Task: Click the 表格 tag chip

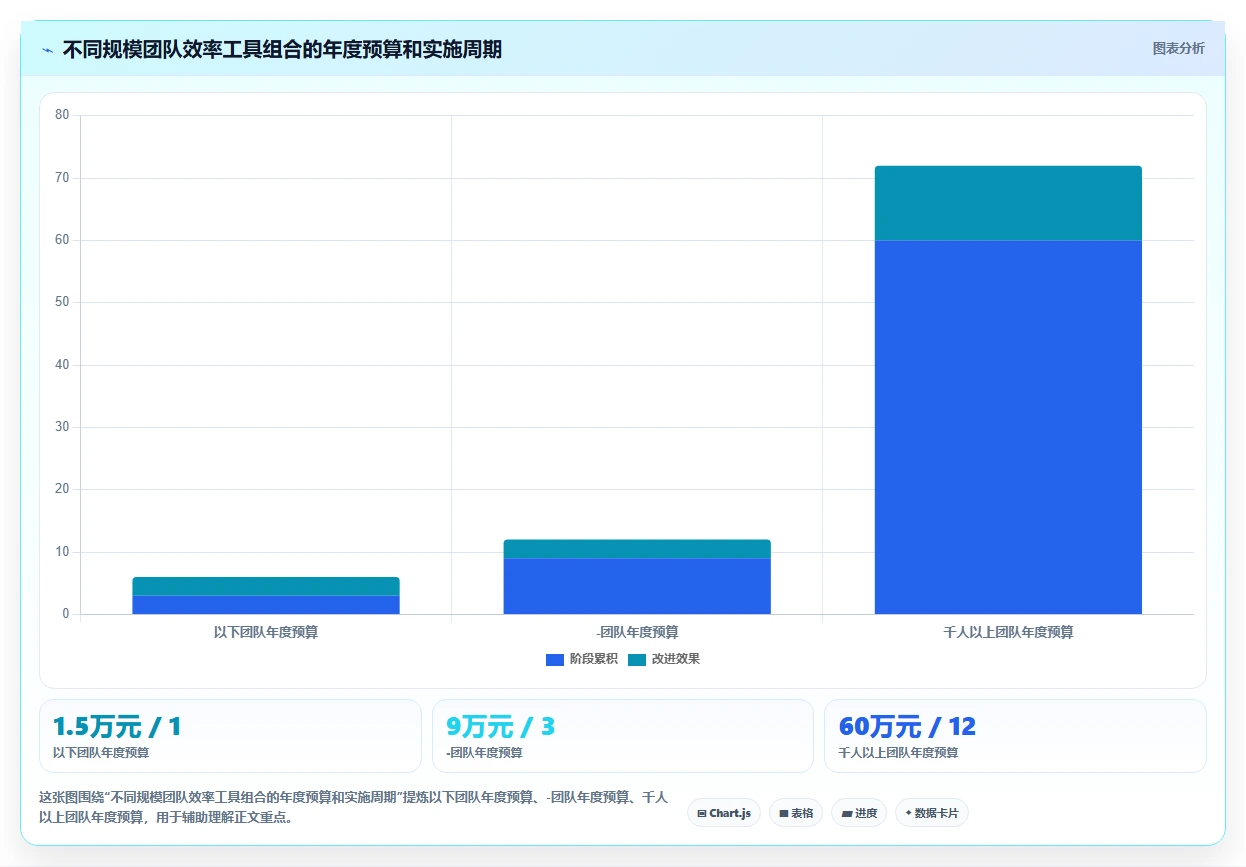Action: pos(796,813)
